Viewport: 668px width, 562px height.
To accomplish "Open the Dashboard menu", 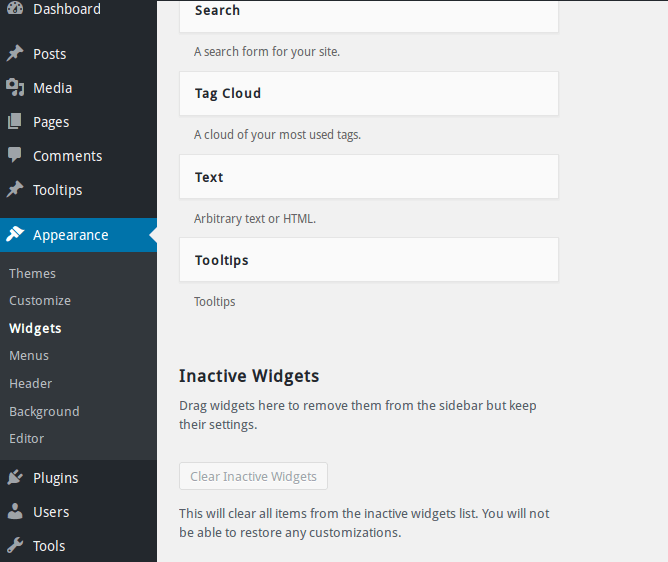I will [67, 9].
